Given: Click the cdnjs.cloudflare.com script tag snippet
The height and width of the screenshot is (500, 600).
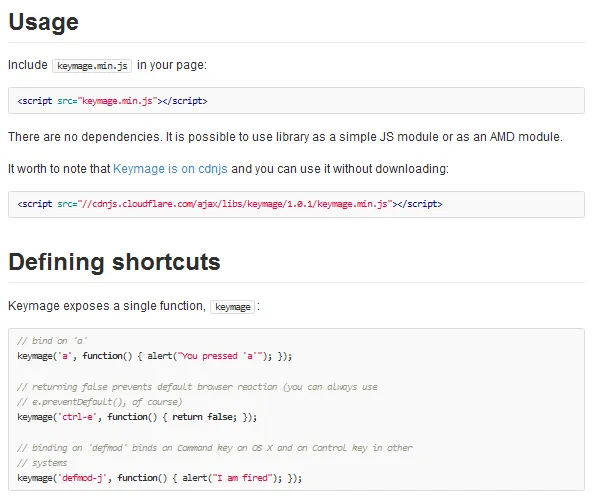Looking at the screenshot, I should [x=229, y=204].
